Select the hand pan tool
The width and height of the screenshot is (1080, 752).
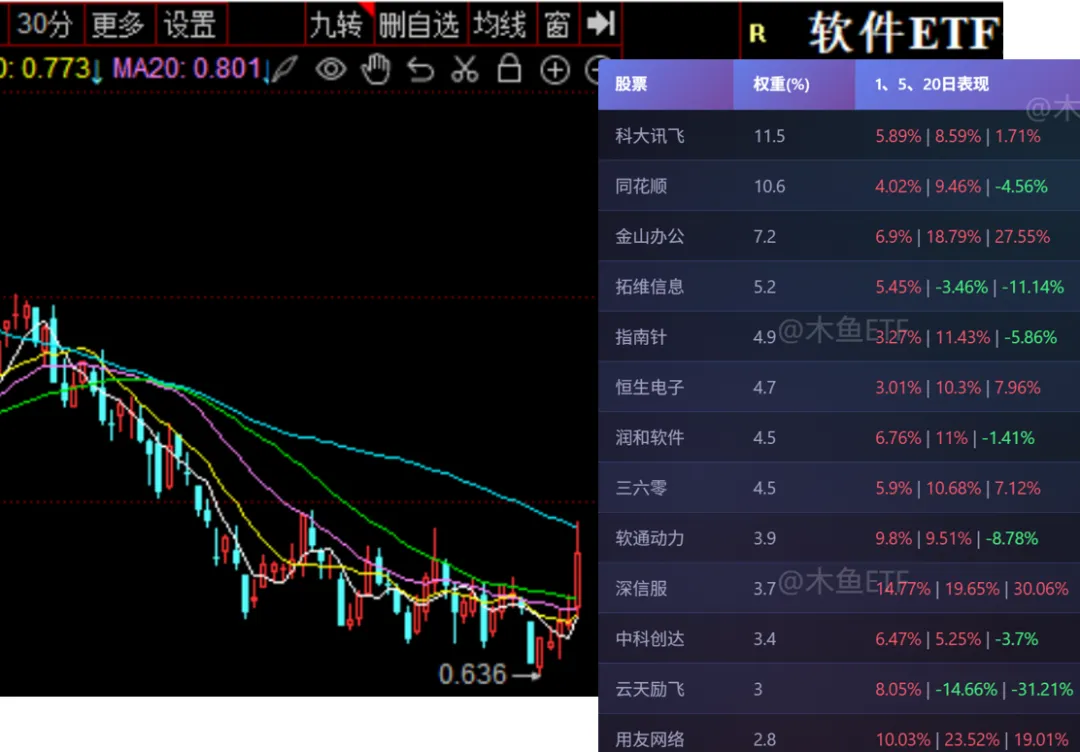(x=376, y=69)
